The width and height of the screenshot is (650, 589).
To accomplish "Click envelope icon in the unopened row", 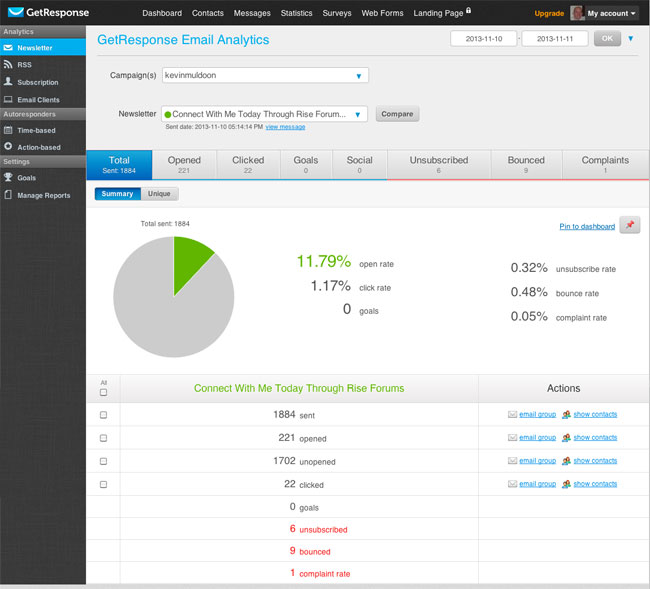I will 512,461.
